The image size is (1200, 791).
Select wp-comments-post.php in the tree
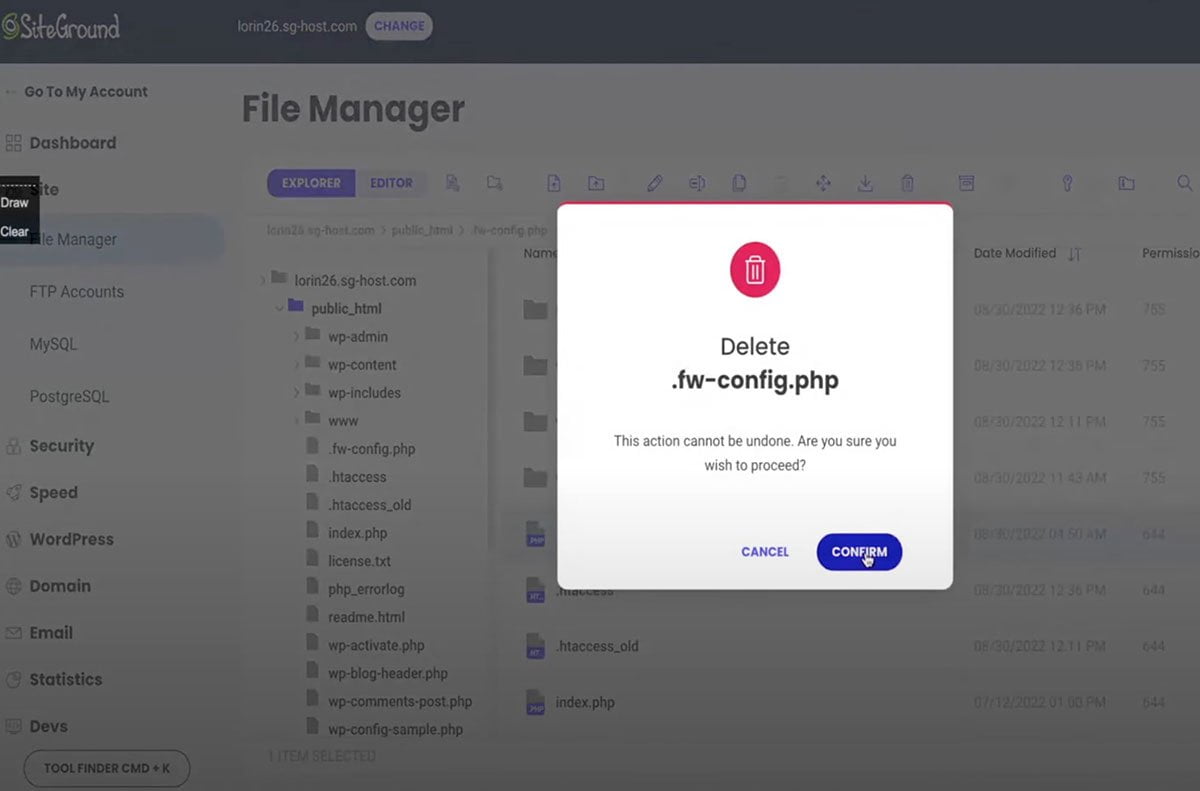pos(400,701)
